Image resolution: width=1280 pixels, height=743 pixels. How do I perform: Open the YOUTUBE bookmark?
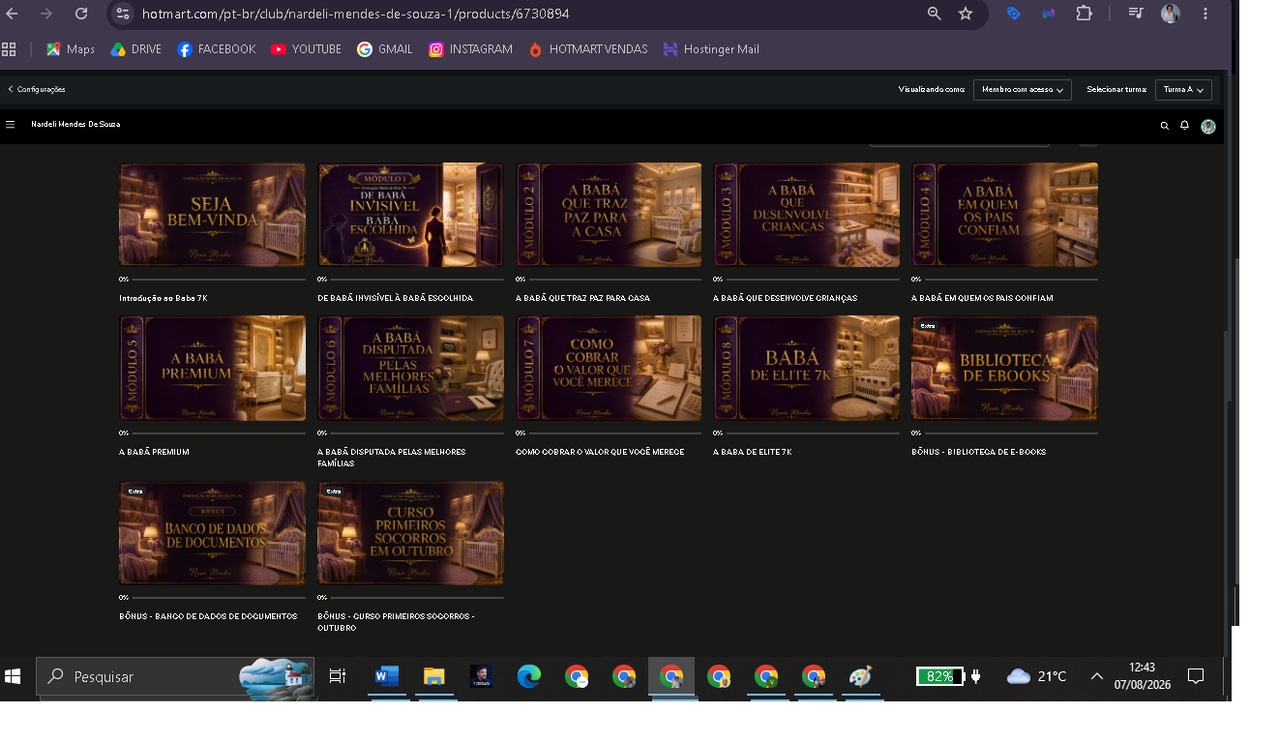pyautogui.click(x=306, y=49)
